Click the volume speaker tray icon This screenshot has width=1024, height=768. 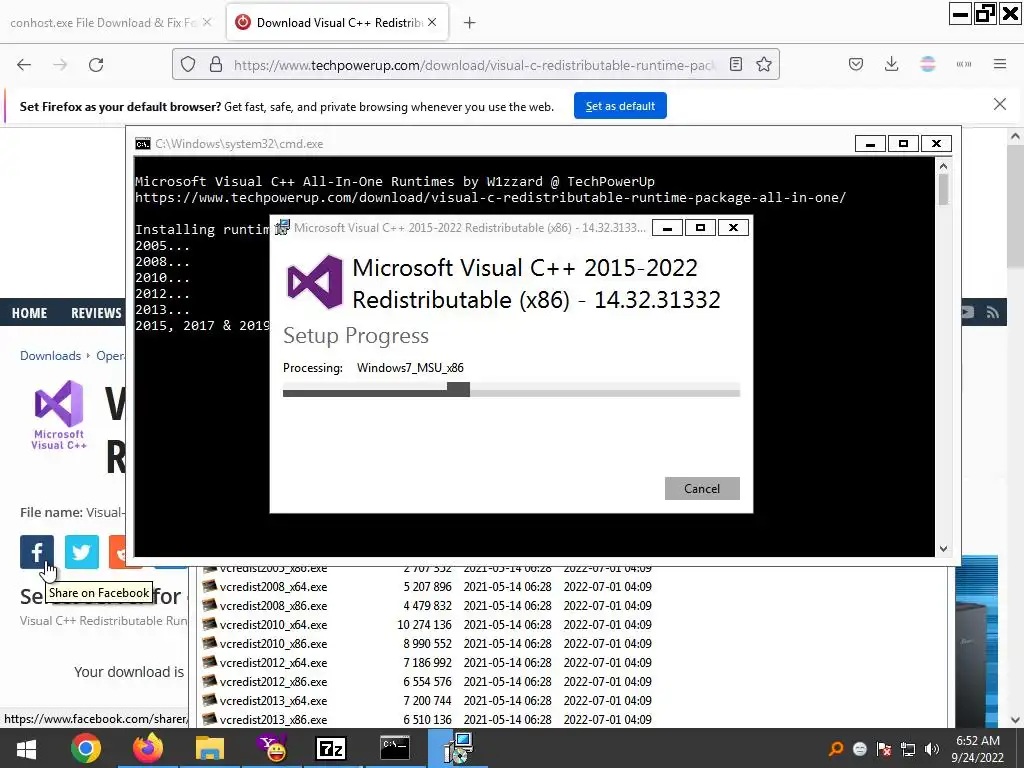[x=932, y=749]
